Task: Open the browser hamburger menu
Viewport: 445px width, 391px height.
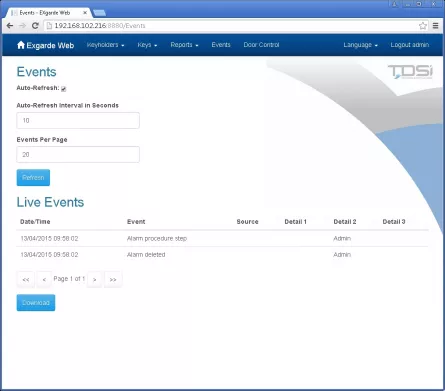Action: pyautogui.click(x=435, y=26)
